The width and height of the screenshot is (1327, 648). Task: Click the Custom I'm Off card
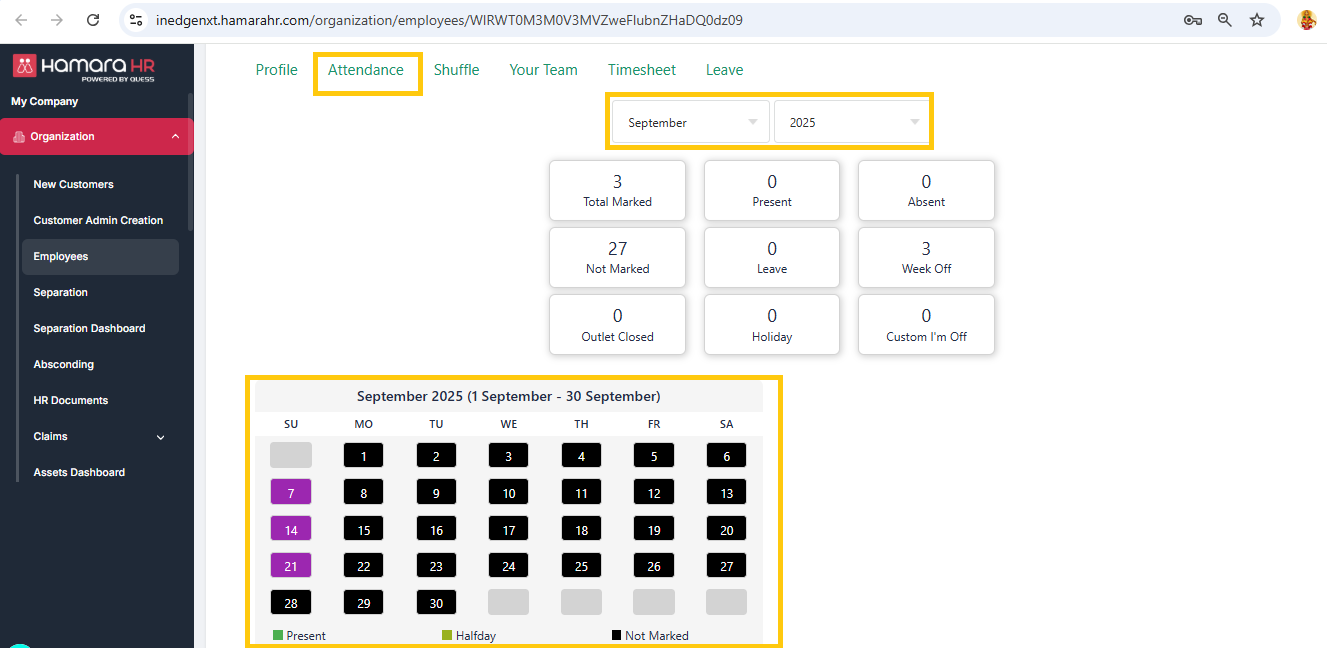point(926,324)
